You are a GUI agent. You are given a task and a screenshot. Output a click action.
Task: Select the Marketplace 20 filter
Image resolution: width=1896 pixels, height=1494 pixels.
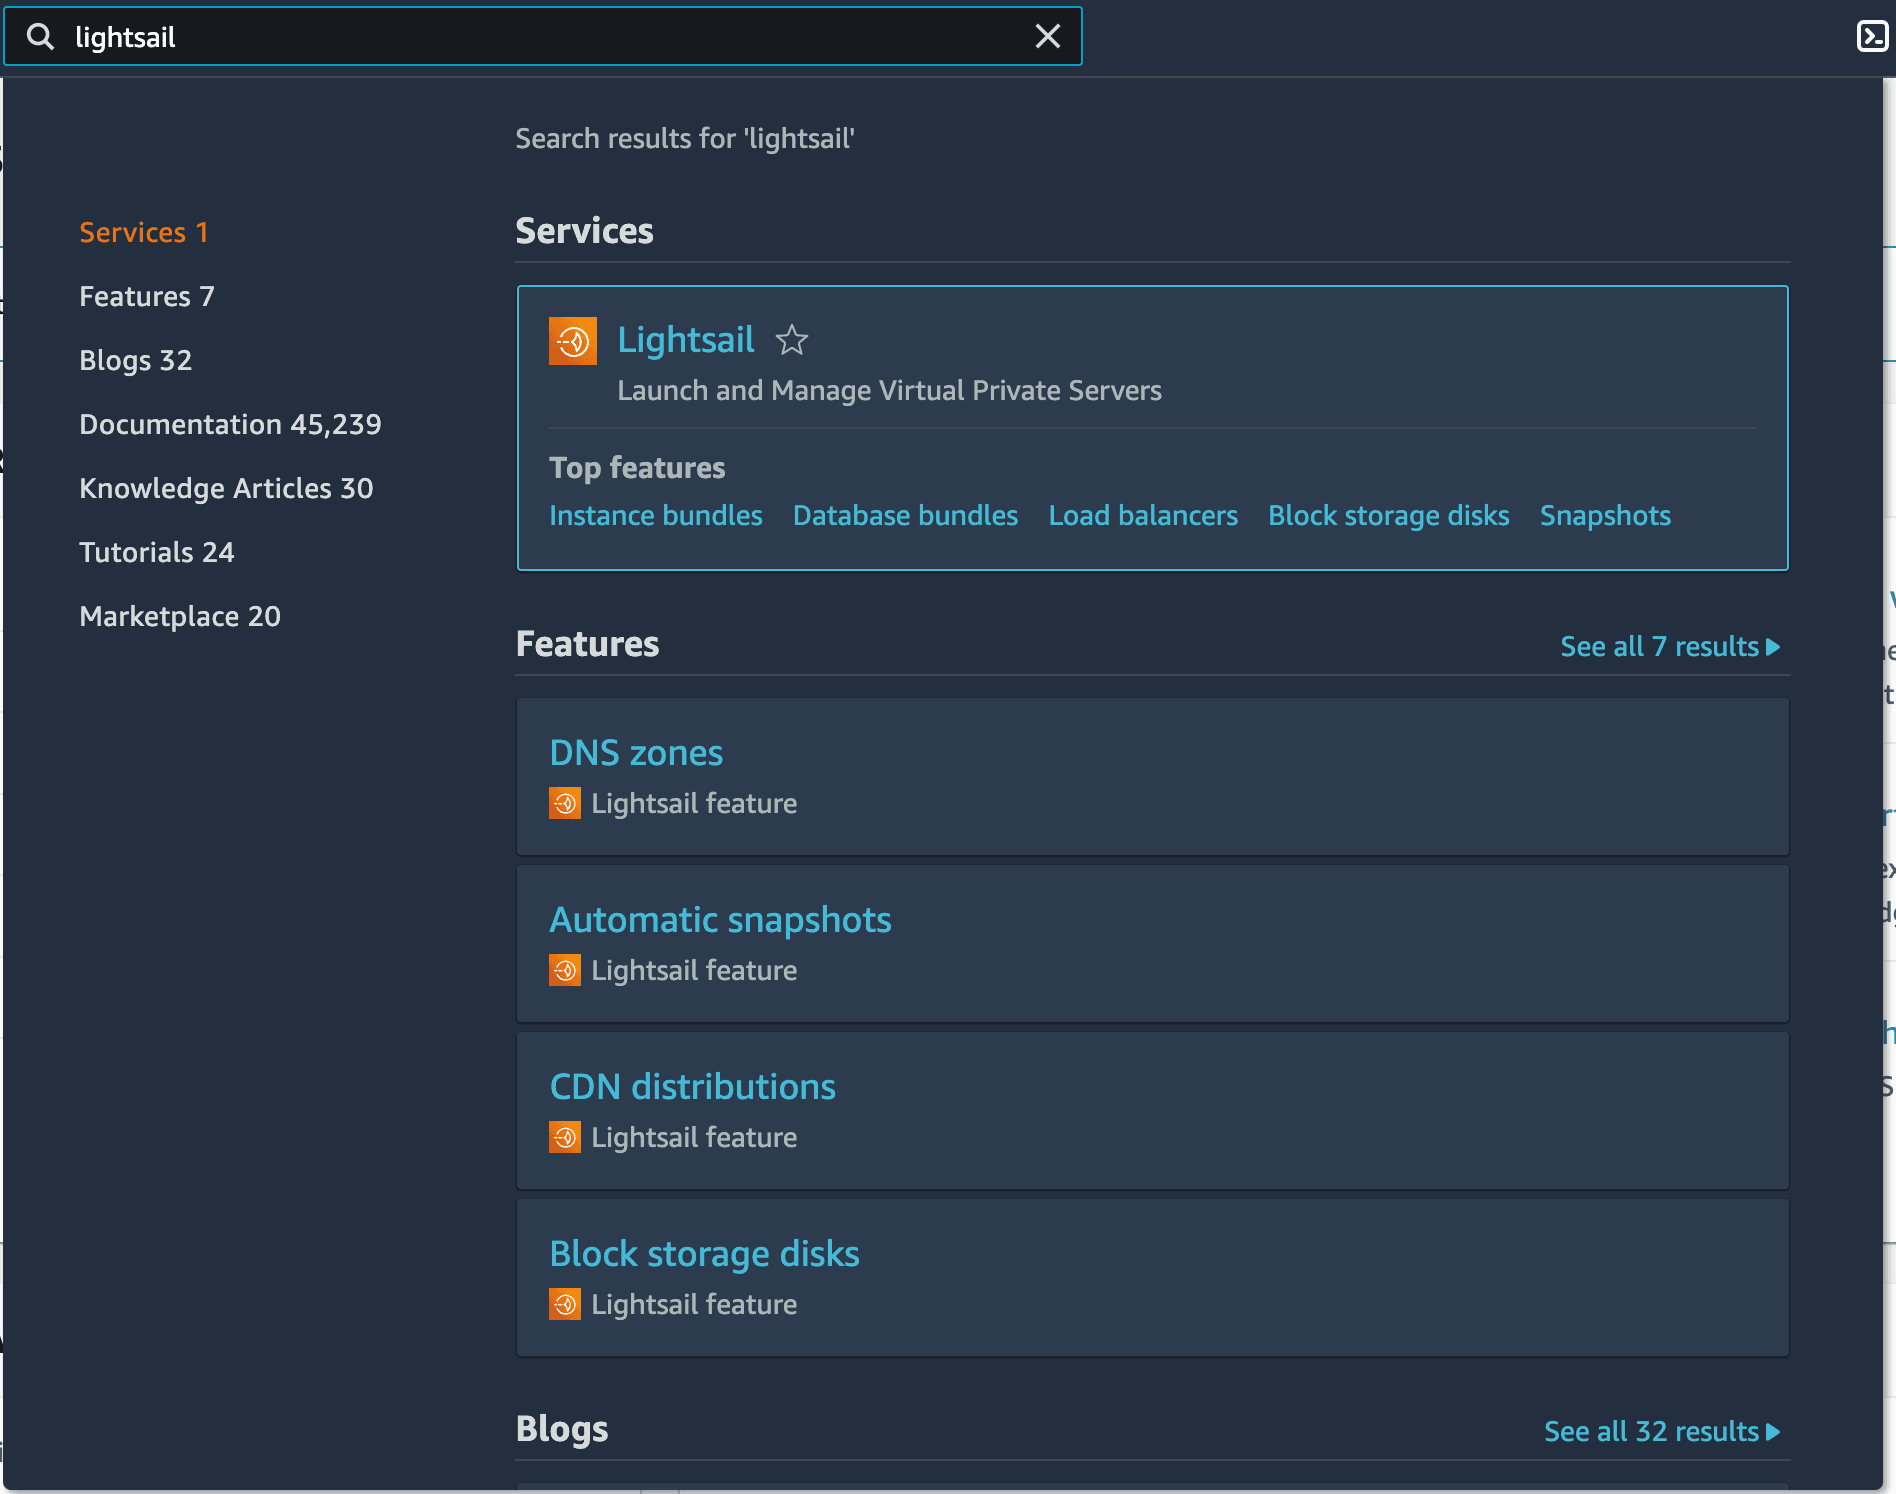180,616
